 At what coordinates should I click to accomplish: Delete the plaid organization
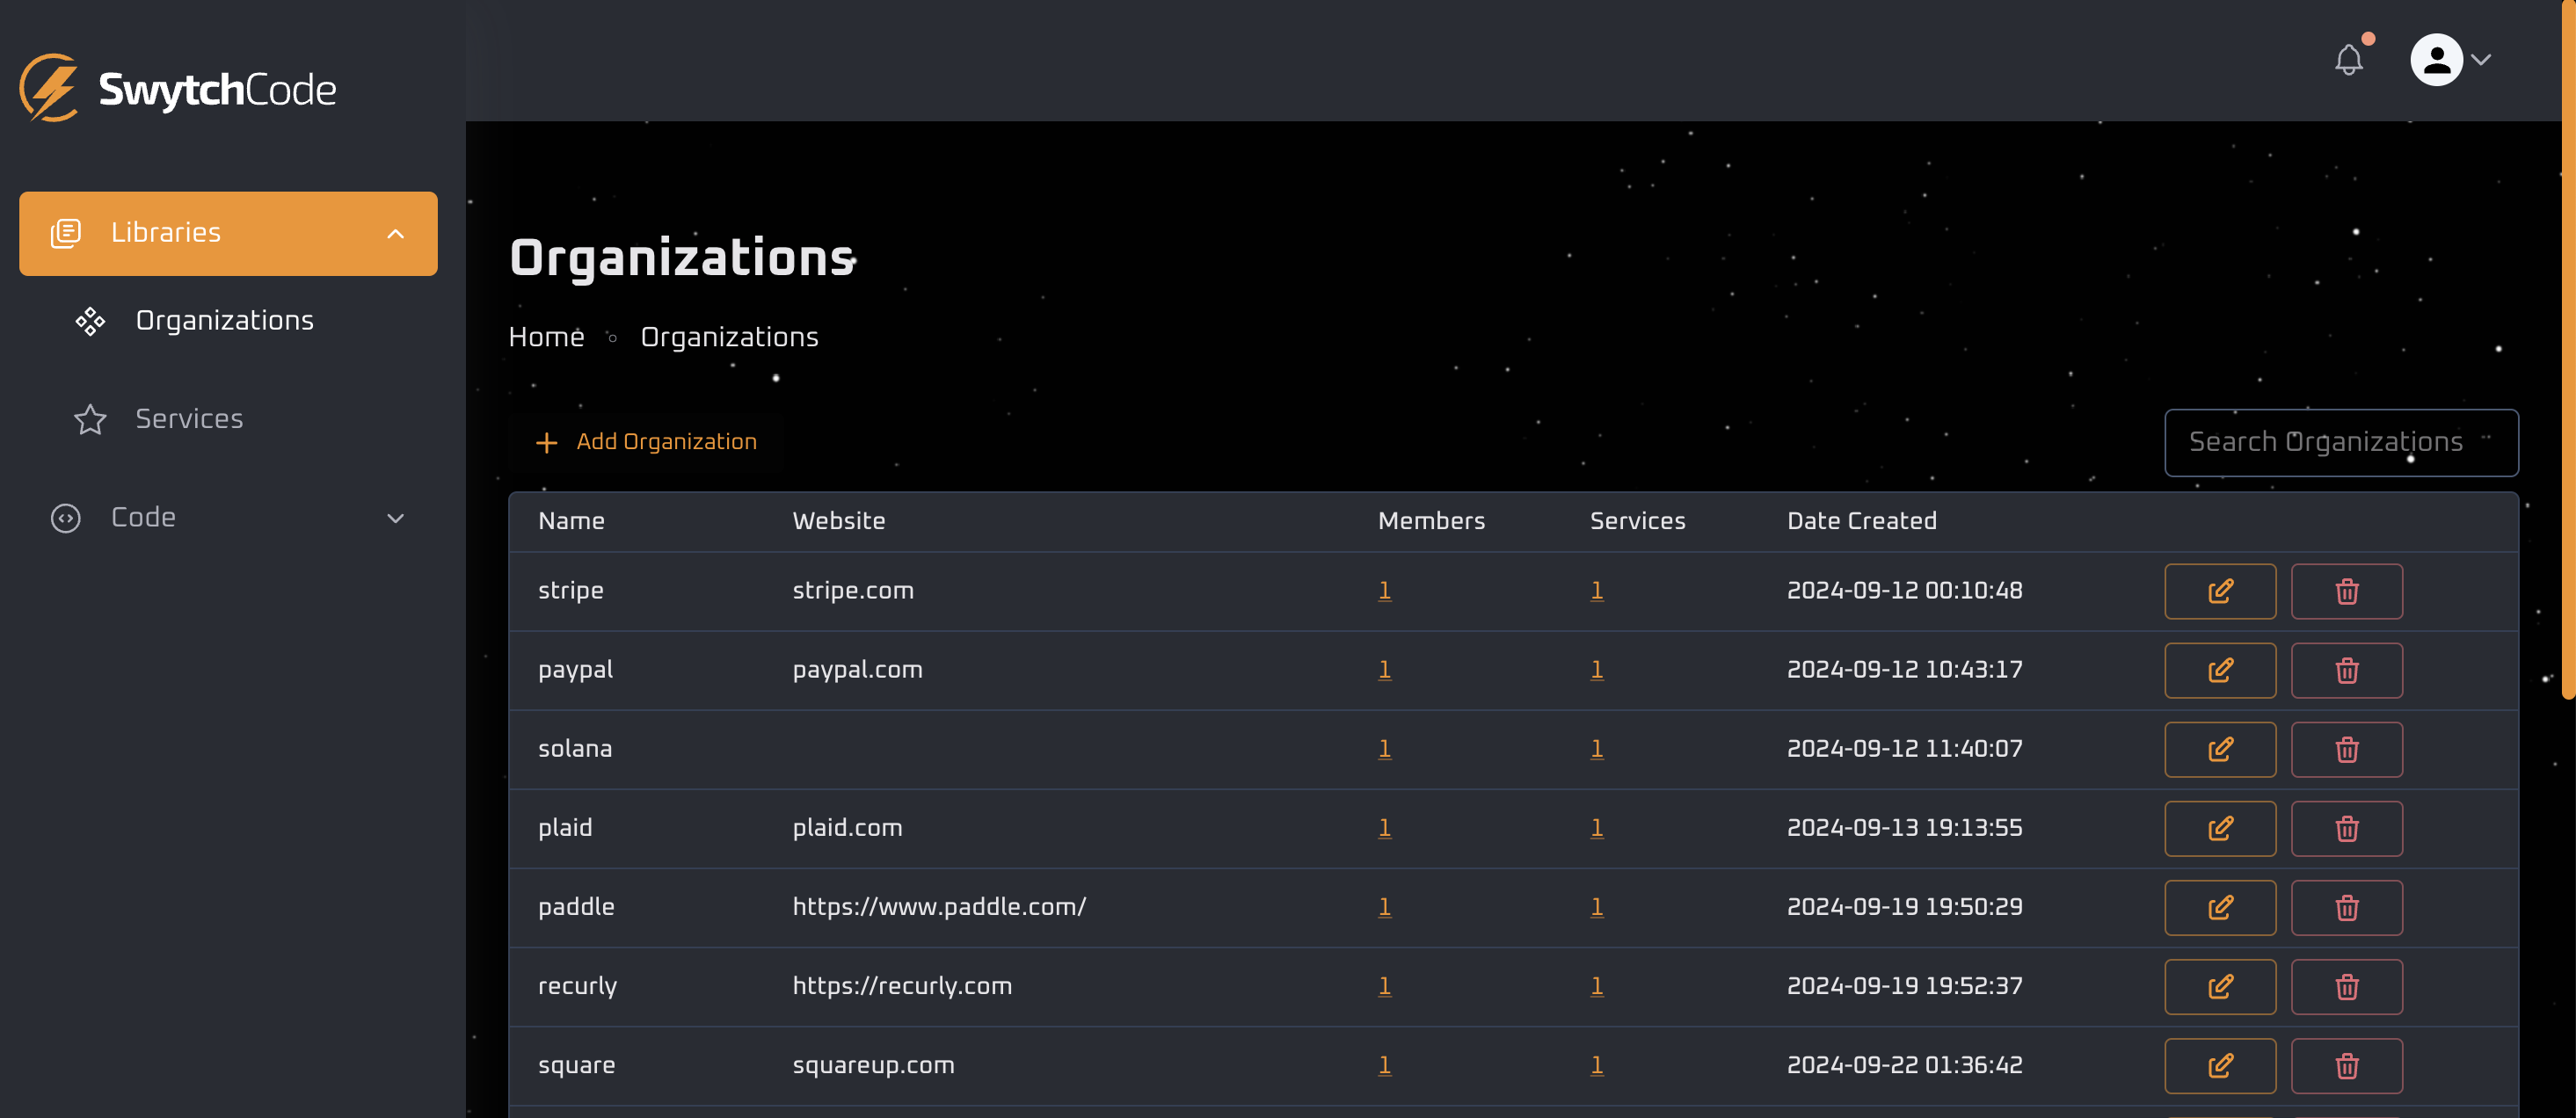pyautogui.click(x=2346, y=828)
